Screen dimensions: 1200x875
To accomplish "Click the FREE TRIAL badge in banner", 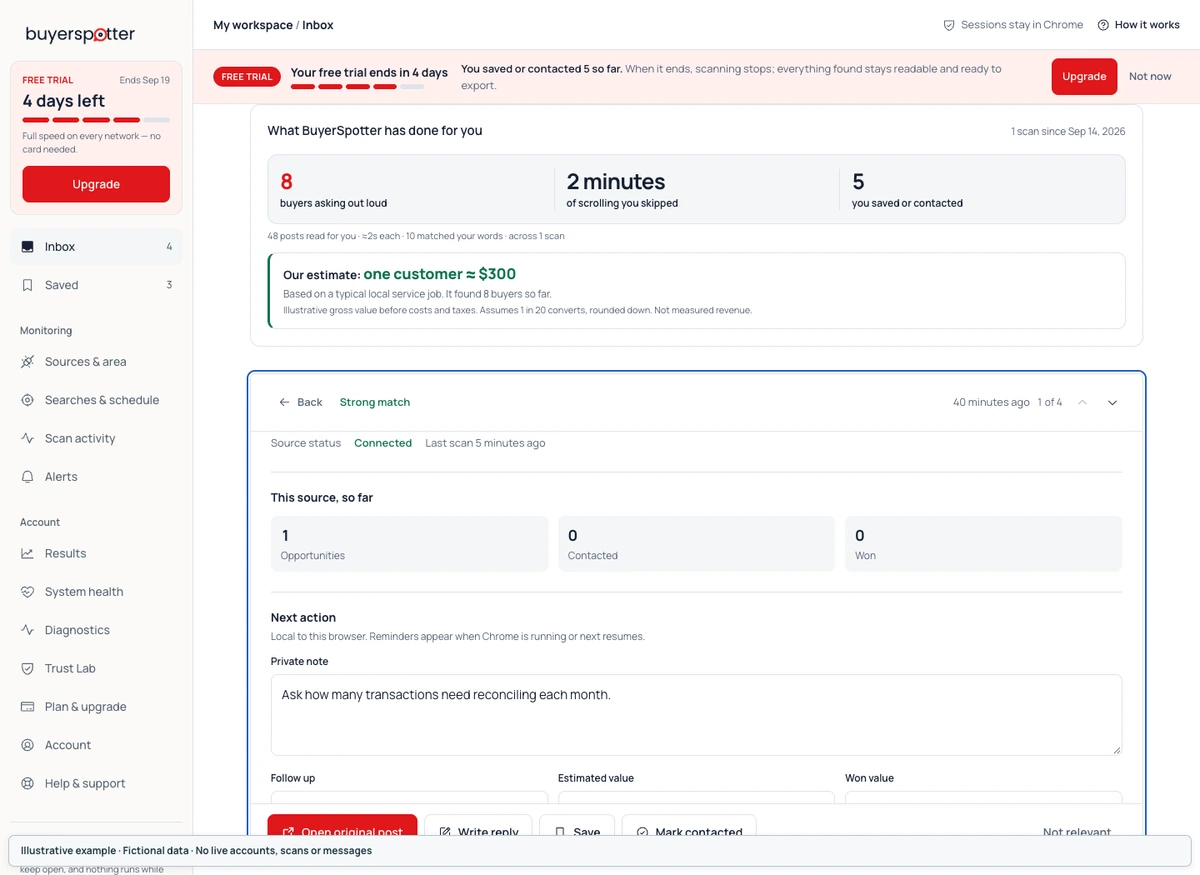I will tap(247, 77).
